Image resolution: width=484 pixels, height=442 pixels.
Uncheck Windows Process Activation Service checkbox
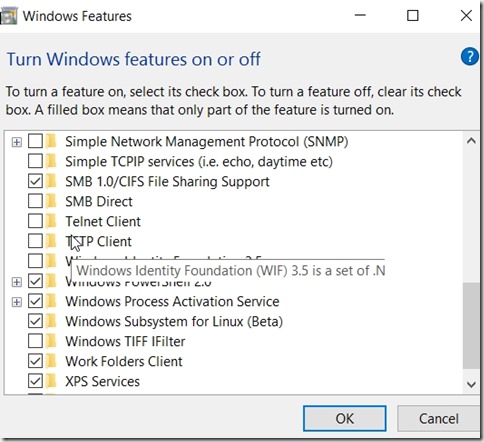coord(35,301)
